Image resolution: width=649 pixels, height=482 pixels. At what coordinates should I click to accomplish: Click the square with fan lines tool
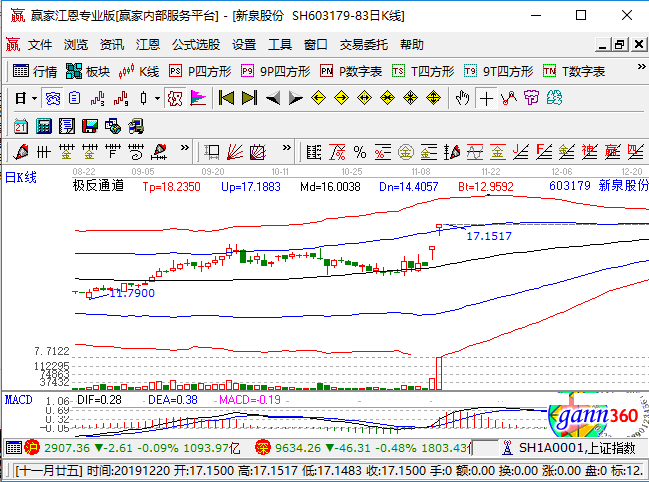[x=257, y=152]
